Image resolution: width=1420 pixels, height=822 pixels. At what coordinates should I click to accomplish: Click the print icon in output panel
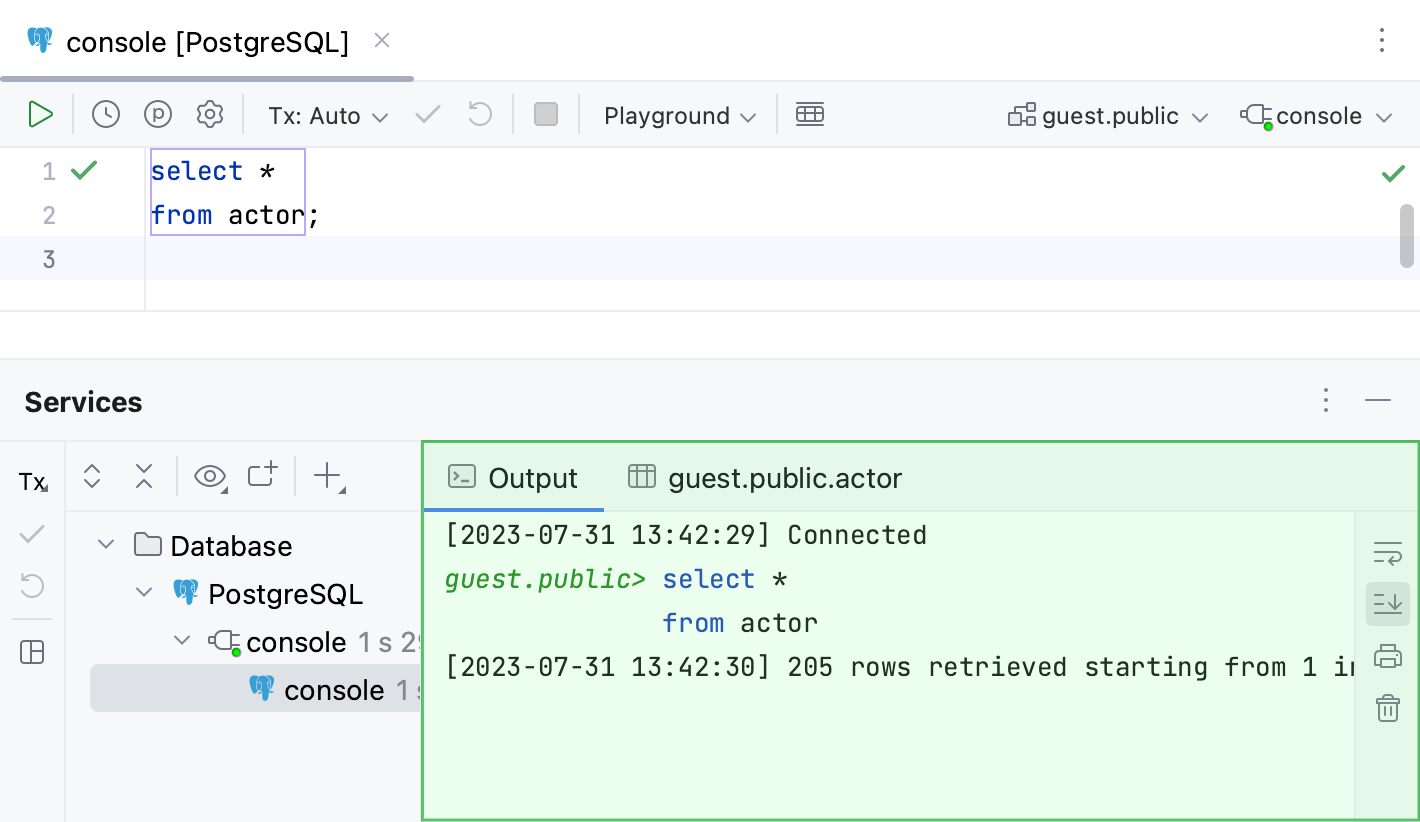point(1387,657)
